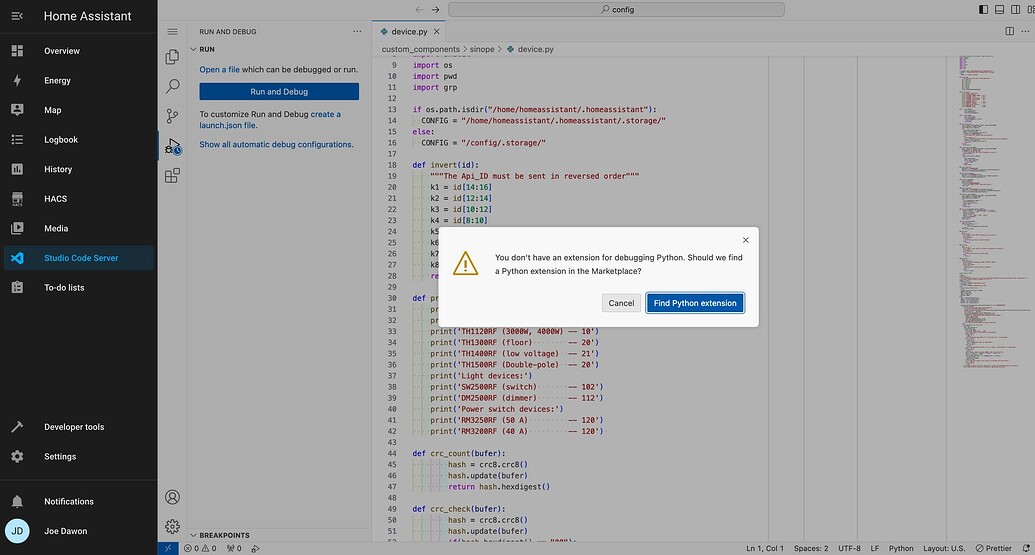
Task: Customize the editor layout
Action: click(1030, 9)
